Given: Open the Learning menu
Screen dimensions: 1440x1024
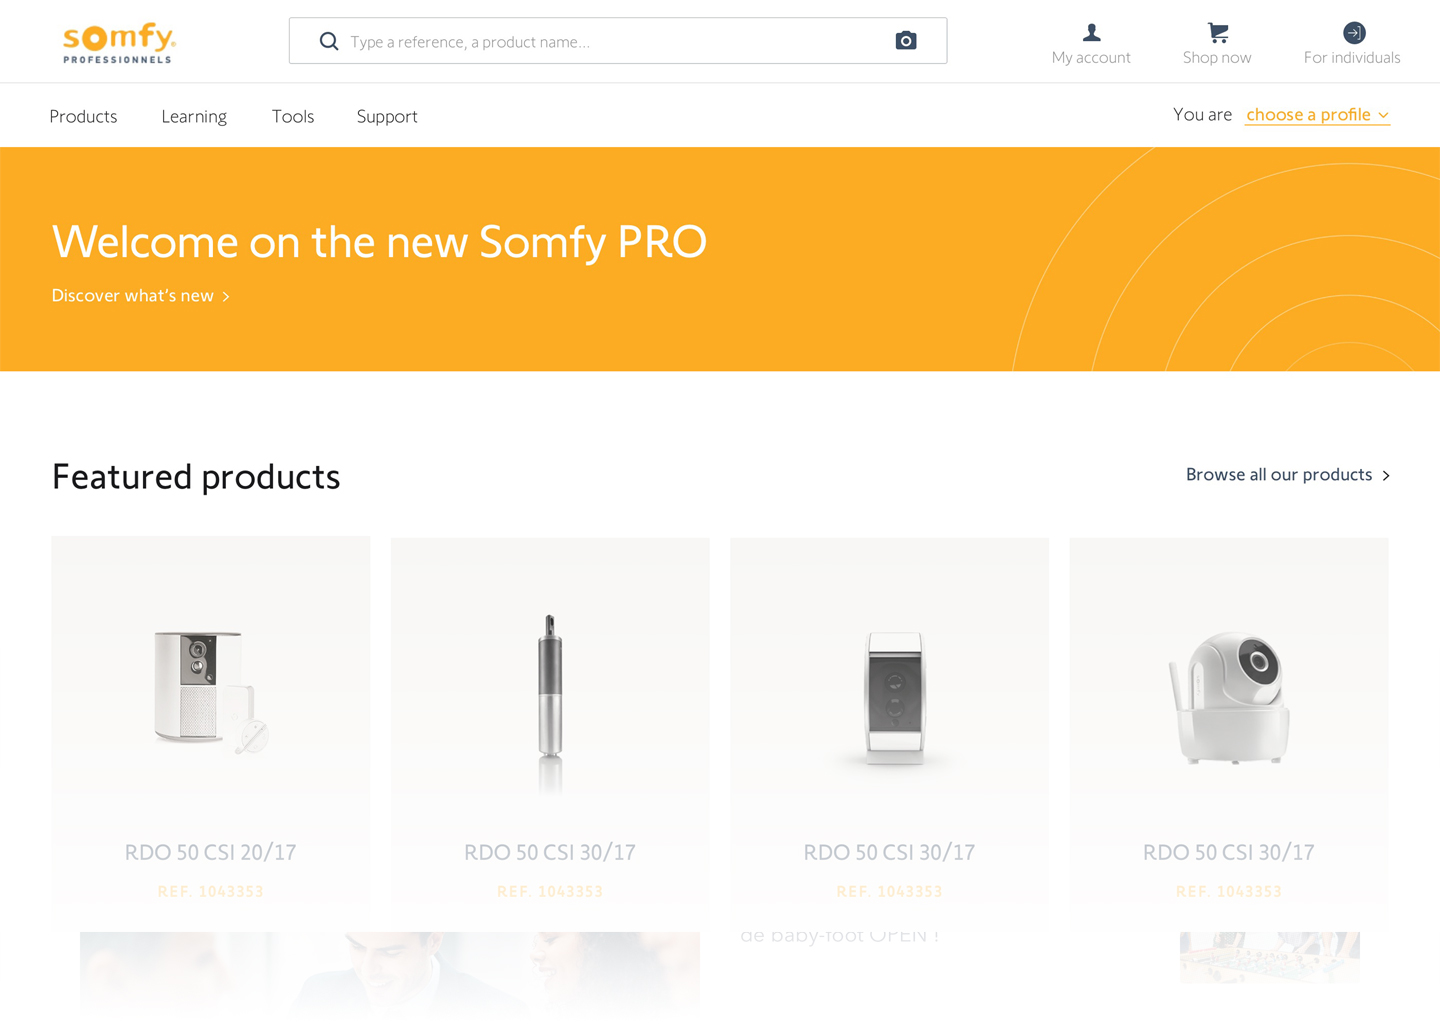Looking at the screenshot, I should [194, 116].
